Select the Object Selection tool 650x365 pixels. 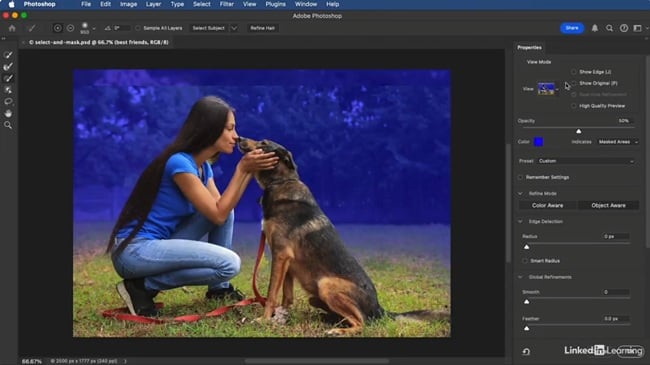(x=8, y=90)
